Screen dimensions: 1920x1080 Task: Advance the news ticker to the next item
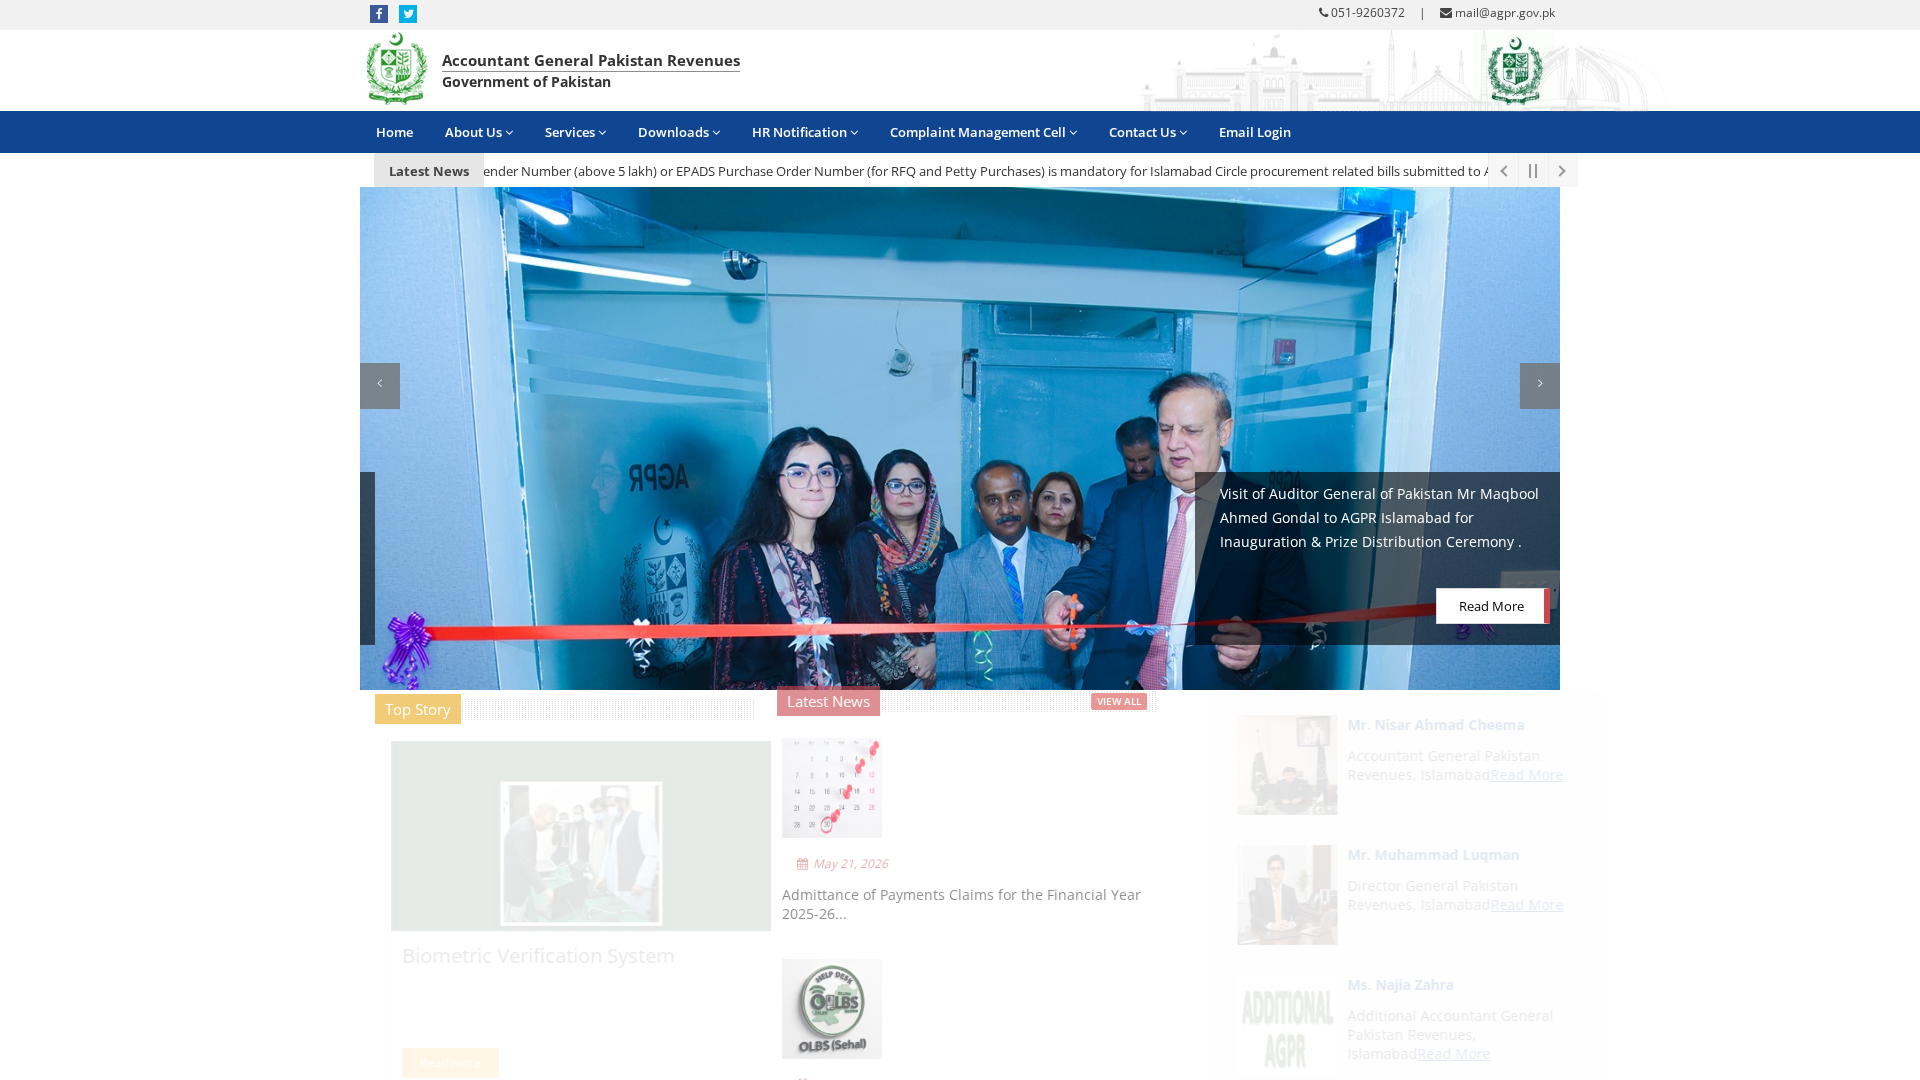coord(1562,171)
